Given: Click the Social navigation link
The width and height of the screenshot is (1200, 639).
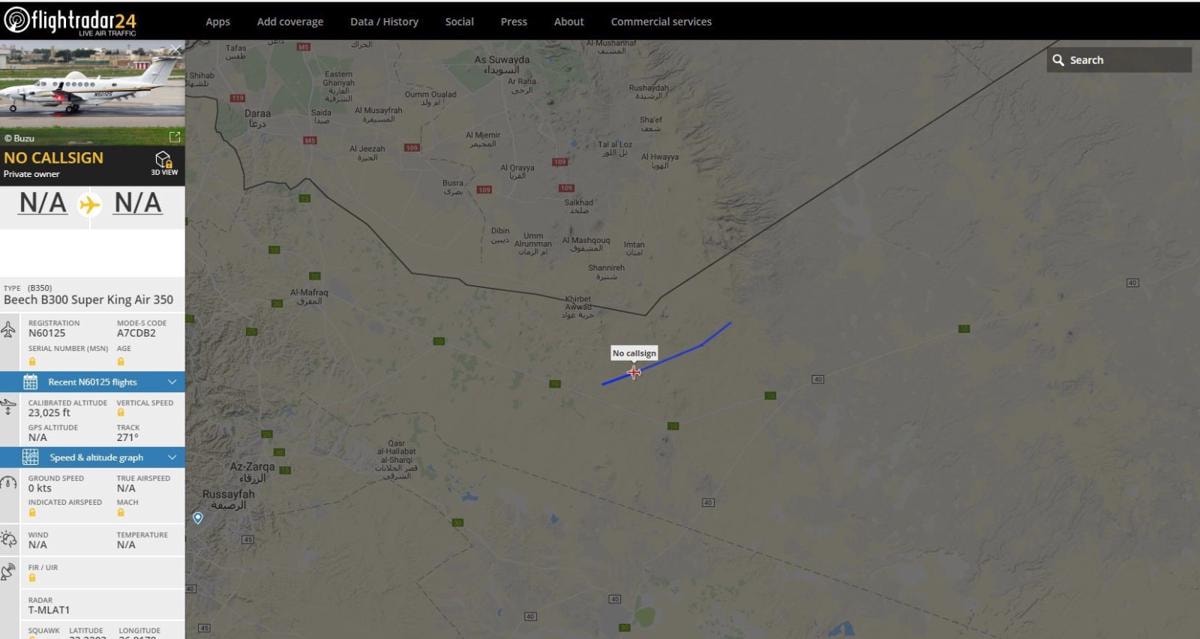Looking at the screenshot, I should tap(459, 21).
